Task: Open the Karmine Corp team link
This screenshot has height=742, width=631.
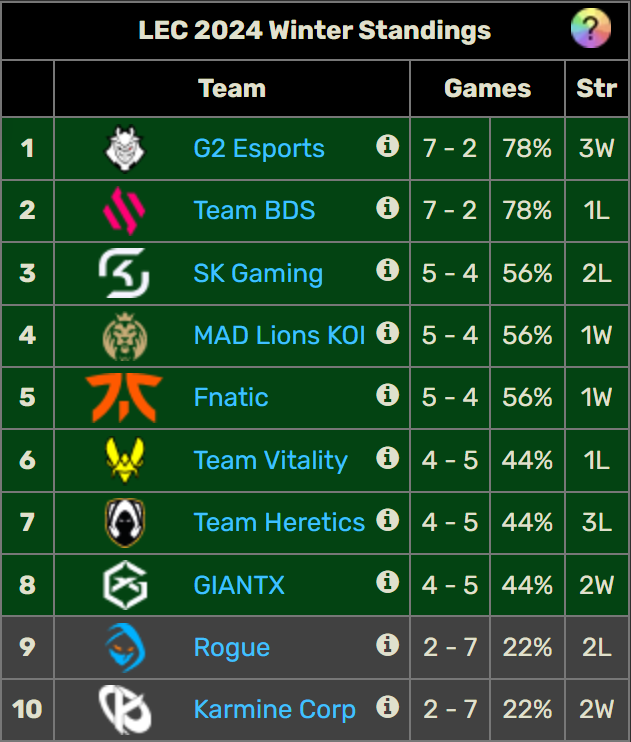Action: (x=275, y=709)
